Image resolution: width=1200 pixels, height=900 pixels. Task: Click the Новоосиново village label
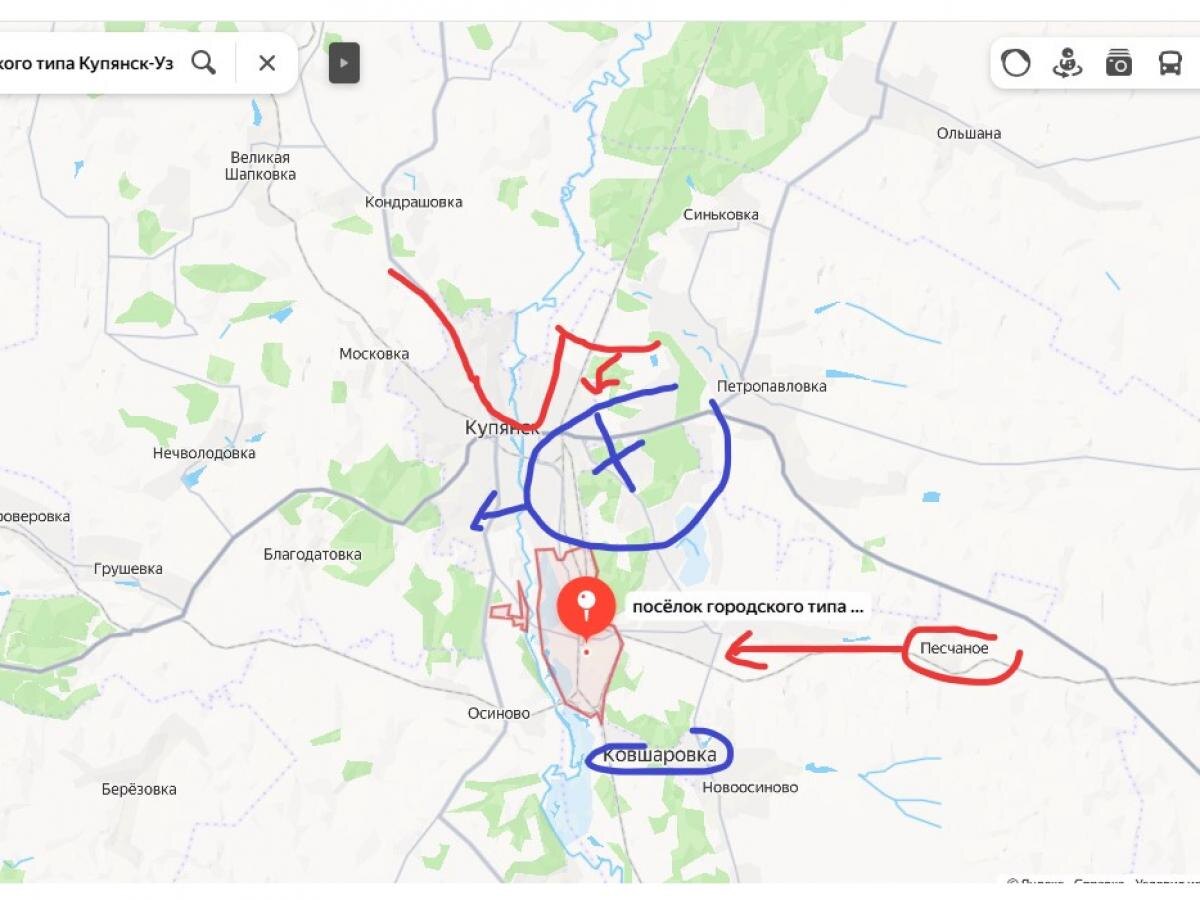(x=750, y=787)
